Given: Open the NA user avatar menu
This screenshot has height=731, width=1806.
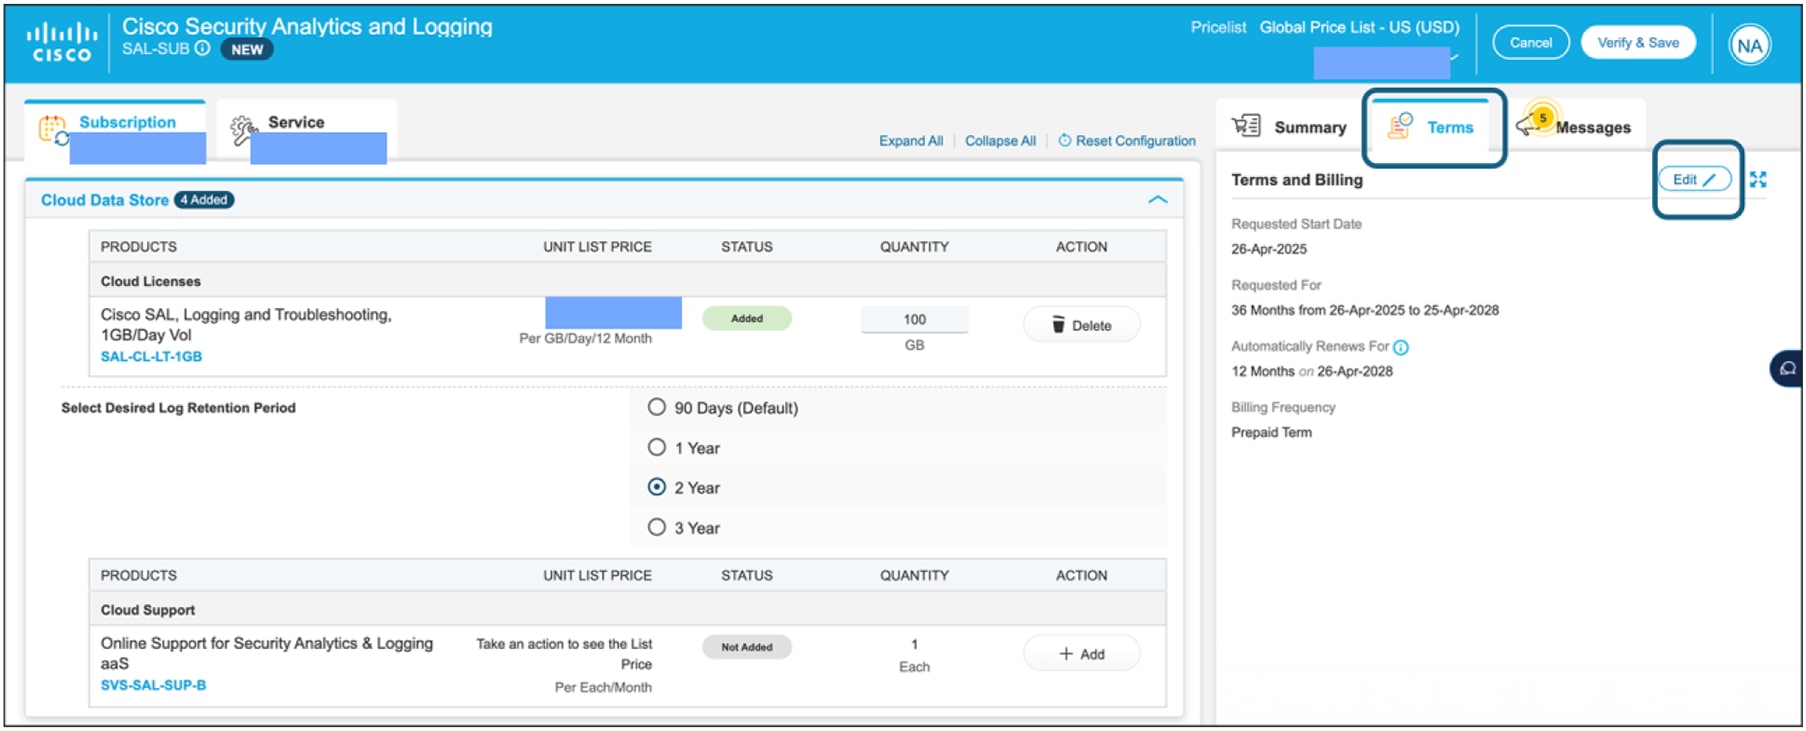Looking at the screenshot, I should point(1749,45).
